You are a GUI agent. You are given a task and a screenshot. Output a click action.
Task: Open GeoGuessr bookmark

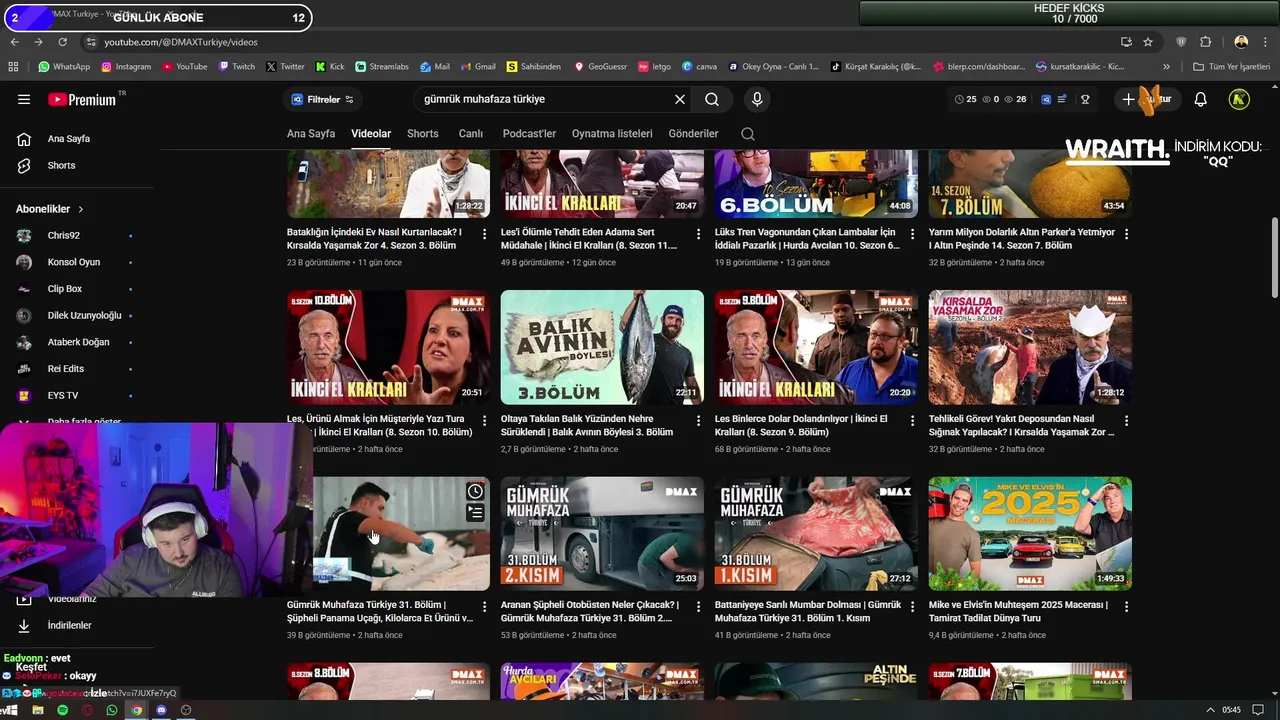[x=600, y=67]
